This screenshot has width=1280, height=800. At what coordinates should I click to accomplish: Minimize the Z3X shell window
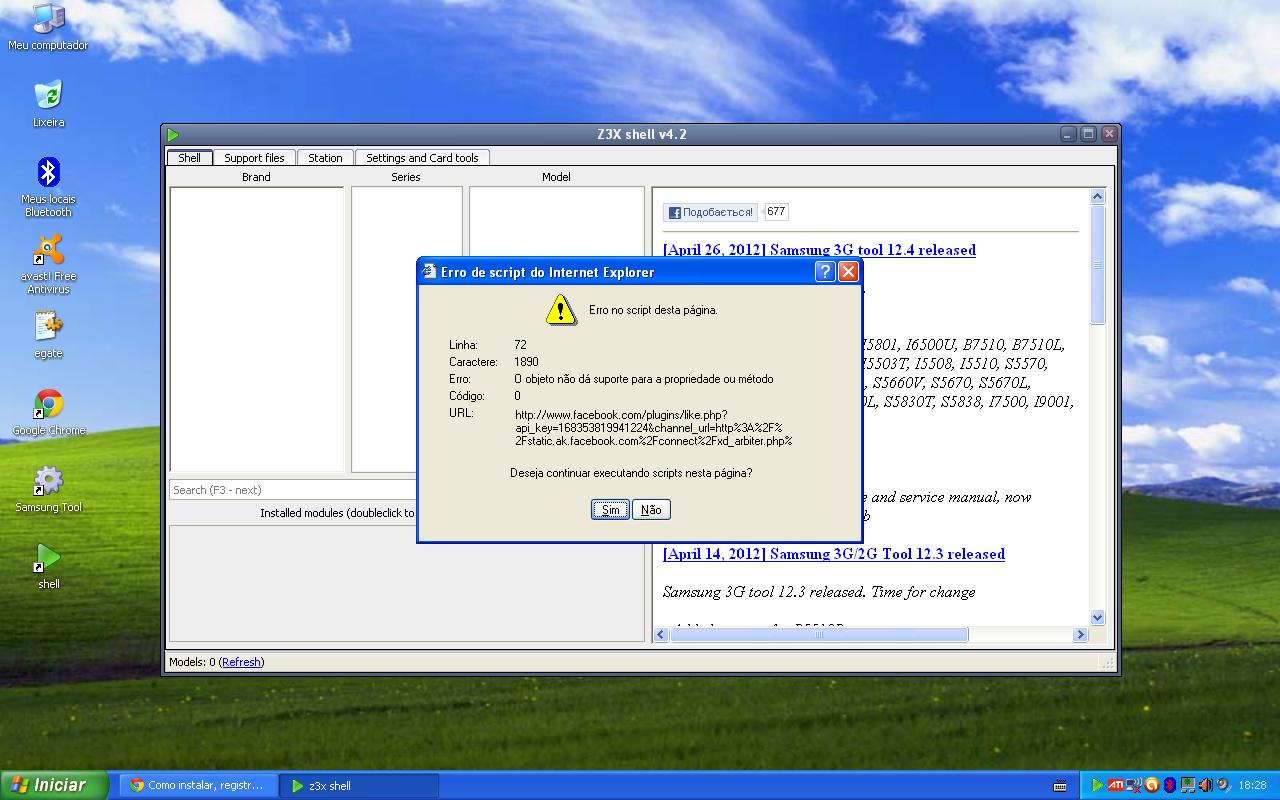pyautogui.click(x=1069, y=134)
